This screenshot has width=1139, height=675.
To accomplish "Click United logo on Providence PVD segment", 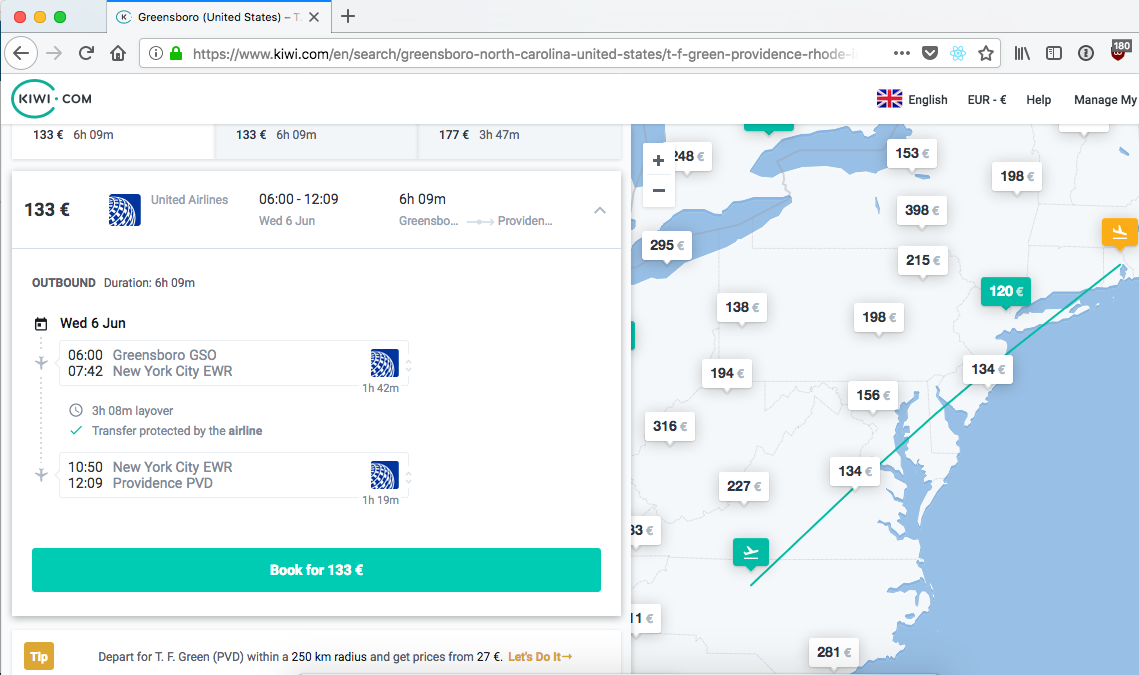I will (384, 475).
